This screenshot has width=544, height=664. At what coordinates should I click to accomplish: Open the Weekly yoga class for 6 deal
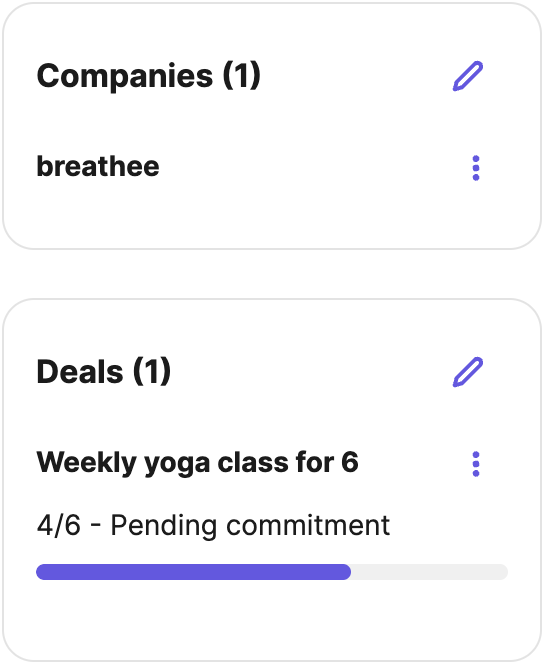(x=197, y=462)
